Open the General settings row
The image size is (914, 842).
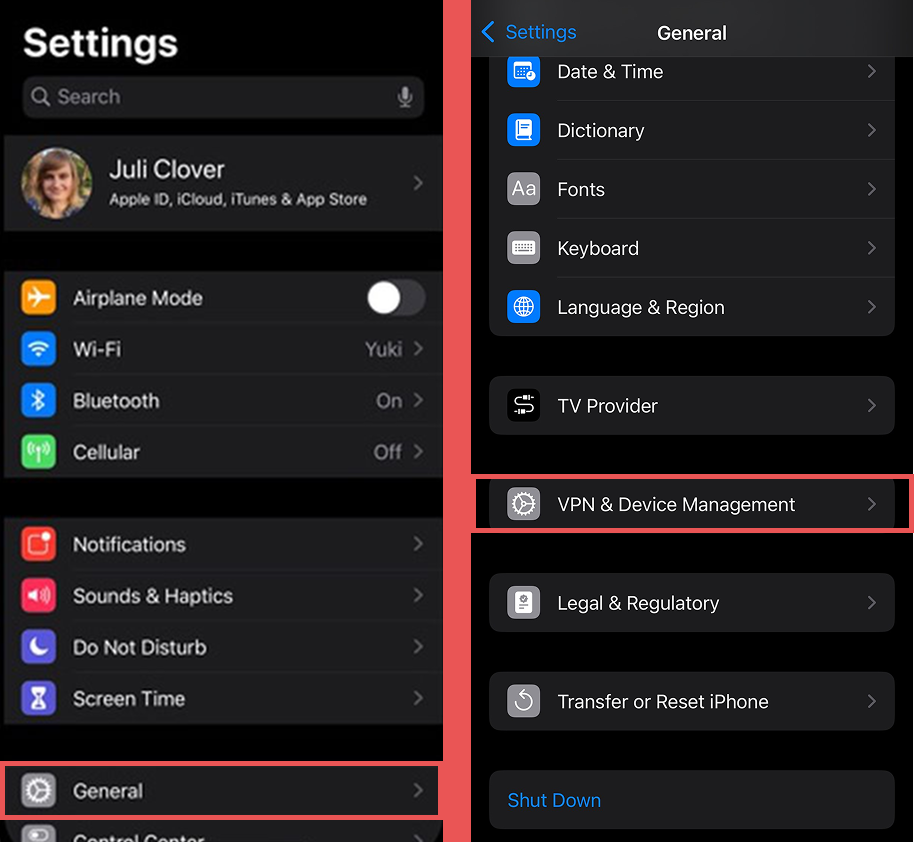click(221, 791)
